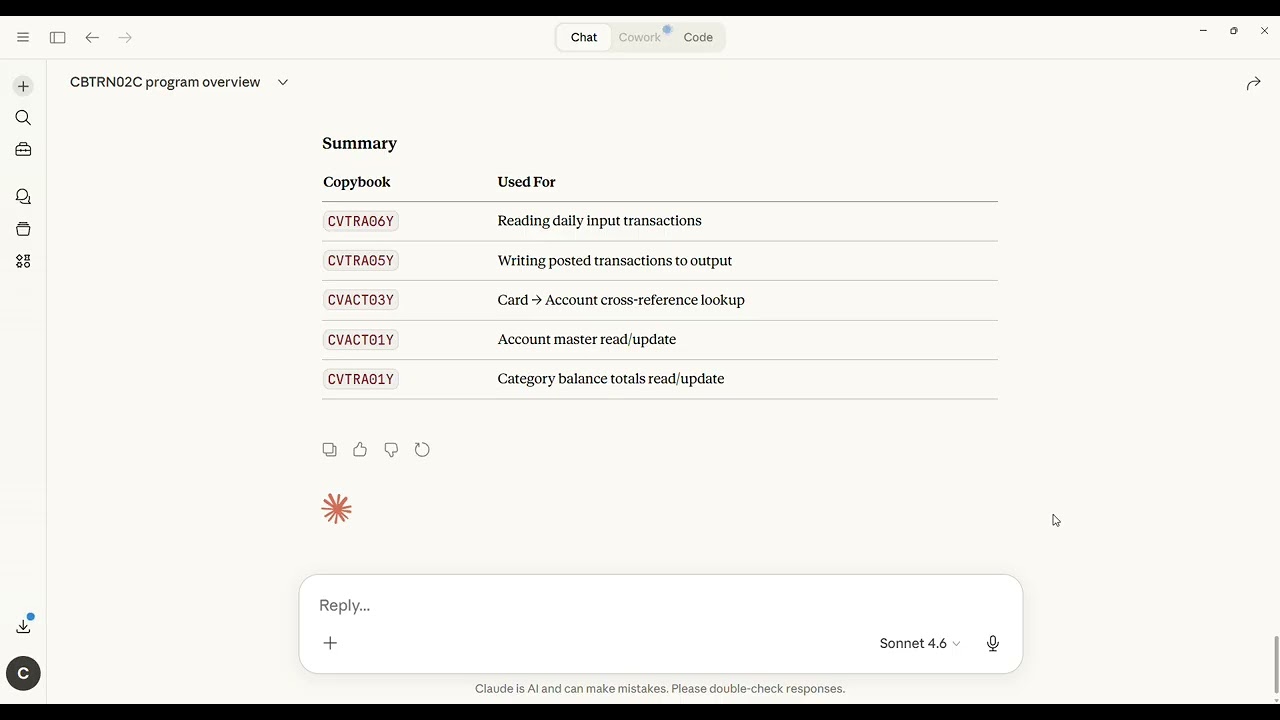This screenshot has height=720, width=1280.
Task: Give thumbs up to the response
Action: click(360, 450)
